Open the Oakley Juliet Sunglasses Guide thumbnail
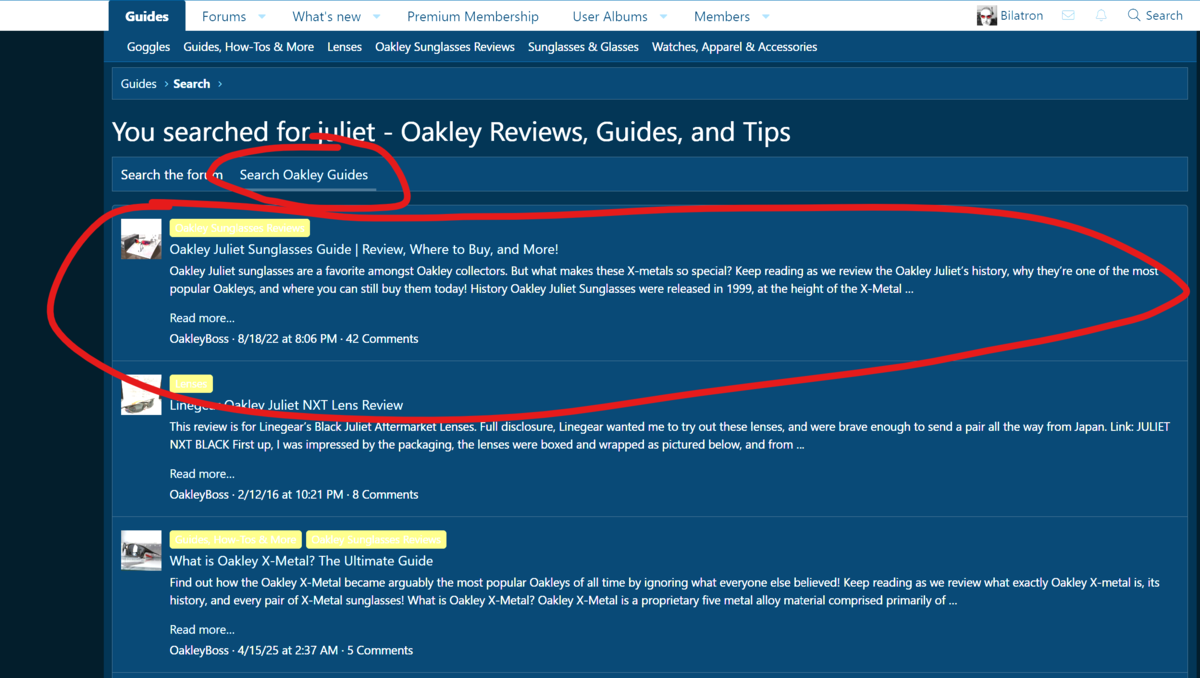 141,239
